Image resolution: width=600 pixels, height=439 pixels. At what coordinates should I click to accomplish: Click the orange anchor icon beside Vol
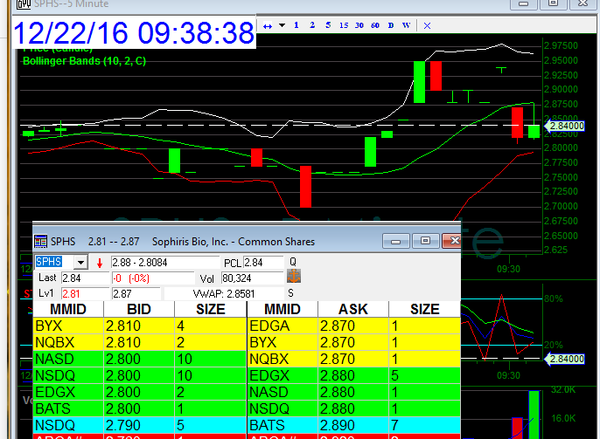pos(294,277)
